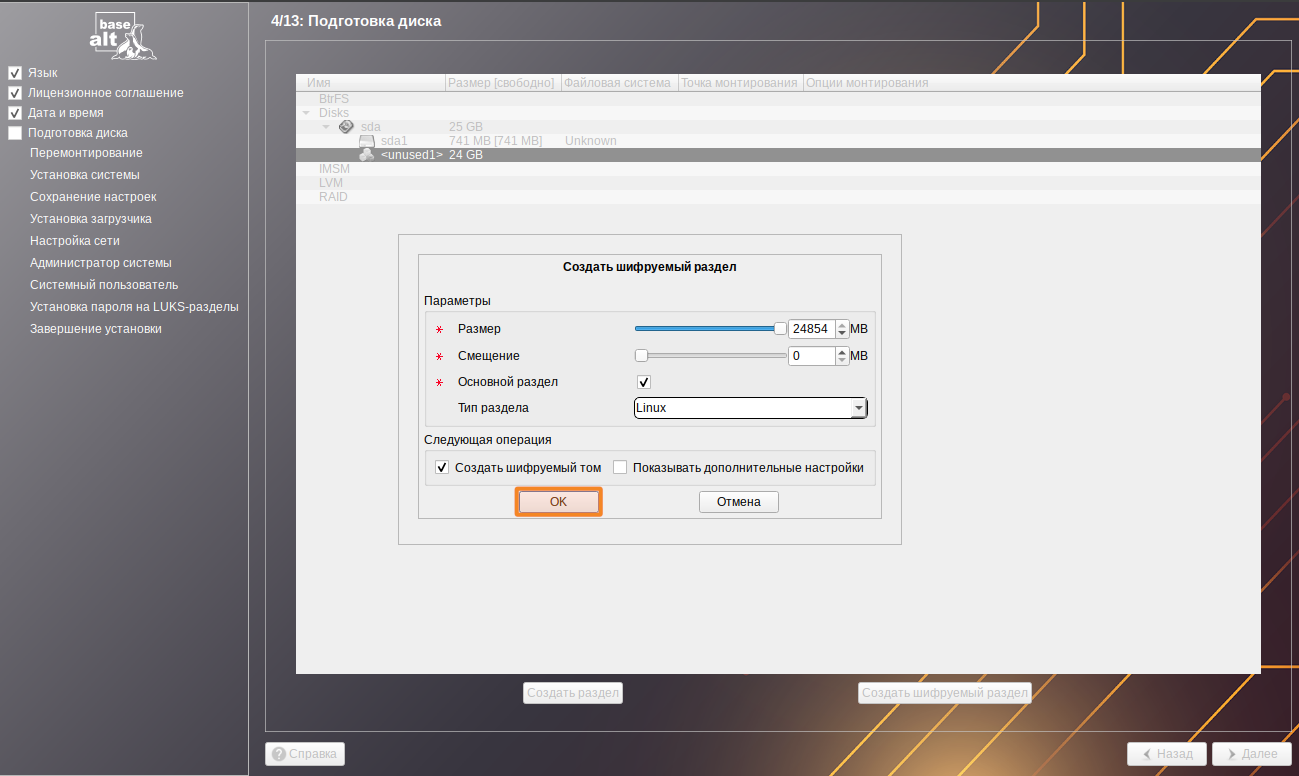Increase size value with up arrow
Viewport: 1299px width, 776px height.
click(x=842, y=325)
